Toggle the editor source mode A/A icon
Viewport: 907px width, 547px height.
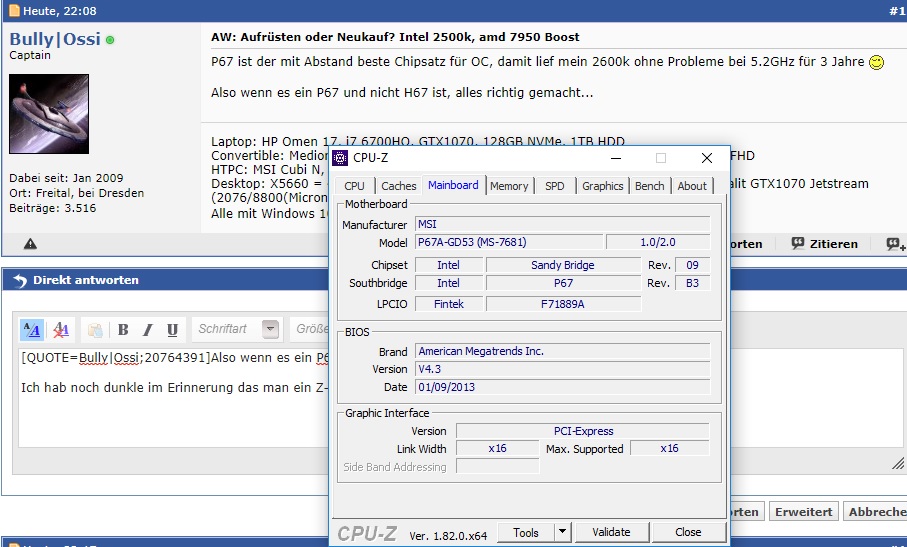click(x=31, y=330)
